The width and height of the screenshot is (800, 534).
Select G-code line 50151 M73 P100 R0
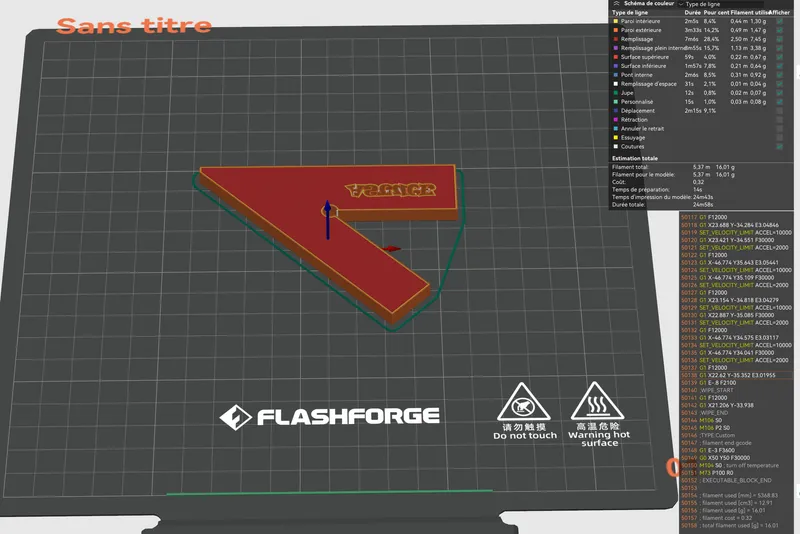click(x=736, y=473)
